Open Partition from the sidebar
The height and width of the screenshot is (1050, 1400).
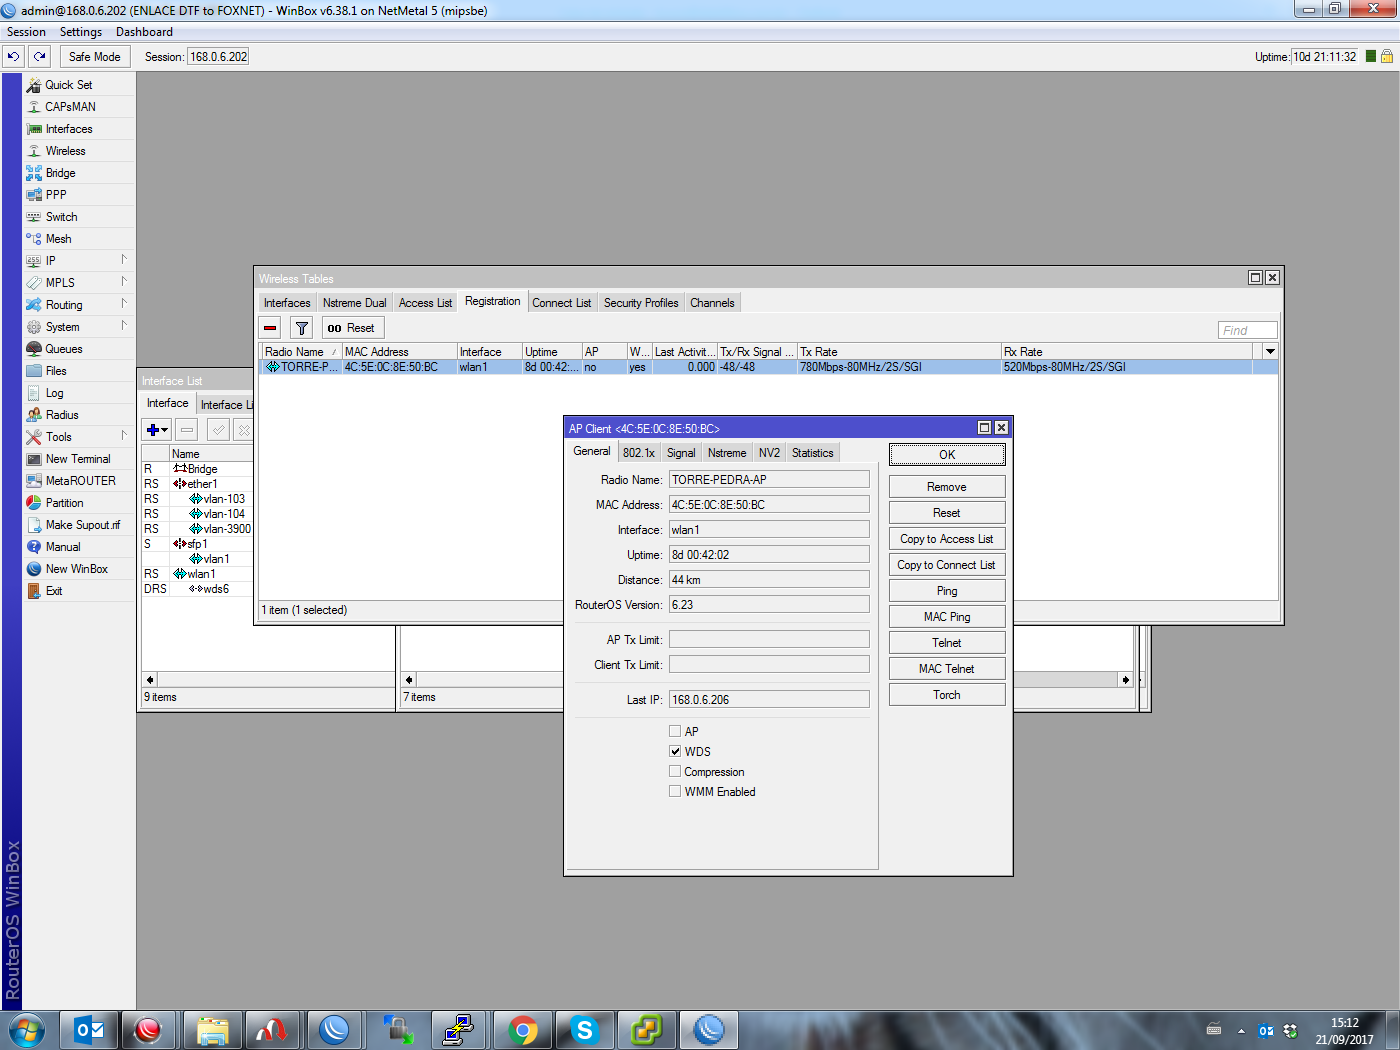pos(64,503)
